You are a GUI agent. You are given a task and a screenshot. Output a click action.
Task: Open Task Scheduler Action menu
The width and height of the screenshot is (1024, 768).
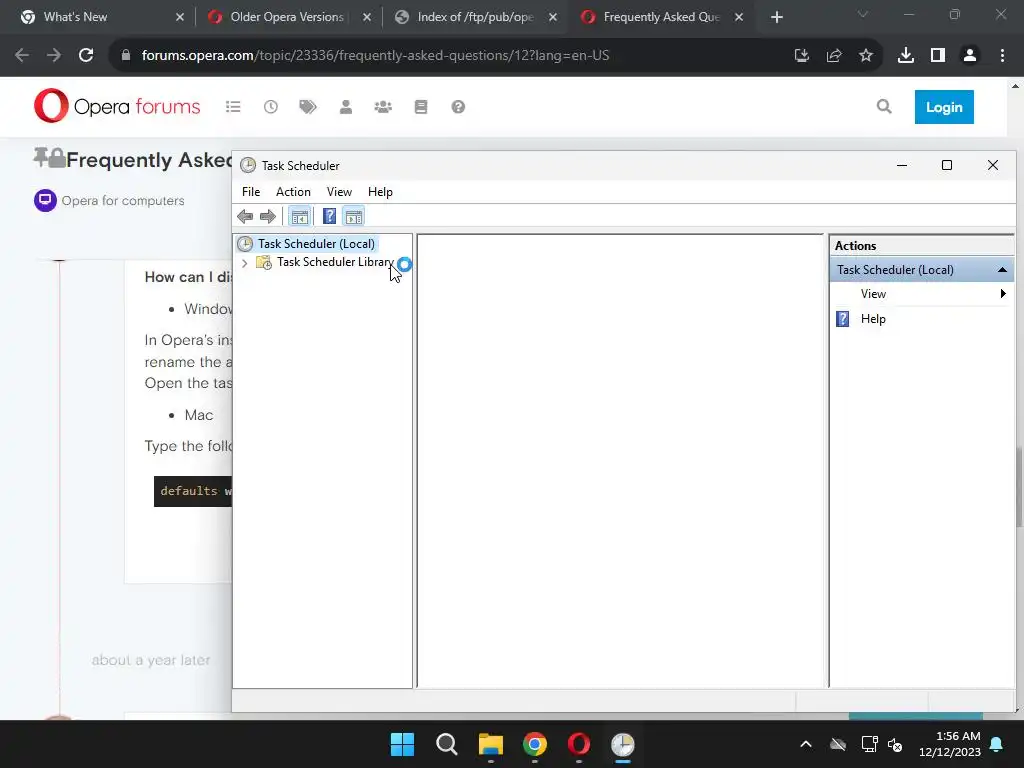point(293,191)
